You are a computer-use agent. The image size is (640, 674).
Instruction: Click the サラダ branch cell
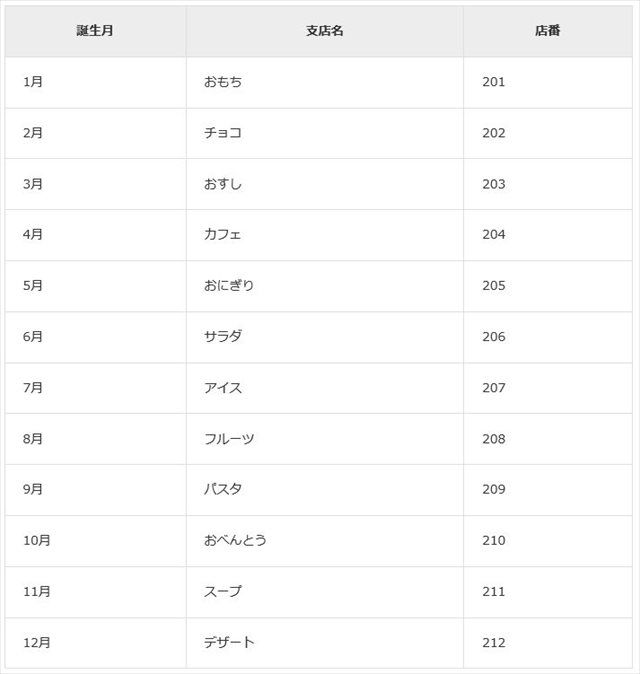pyautogui.click(x=223, y=337)
